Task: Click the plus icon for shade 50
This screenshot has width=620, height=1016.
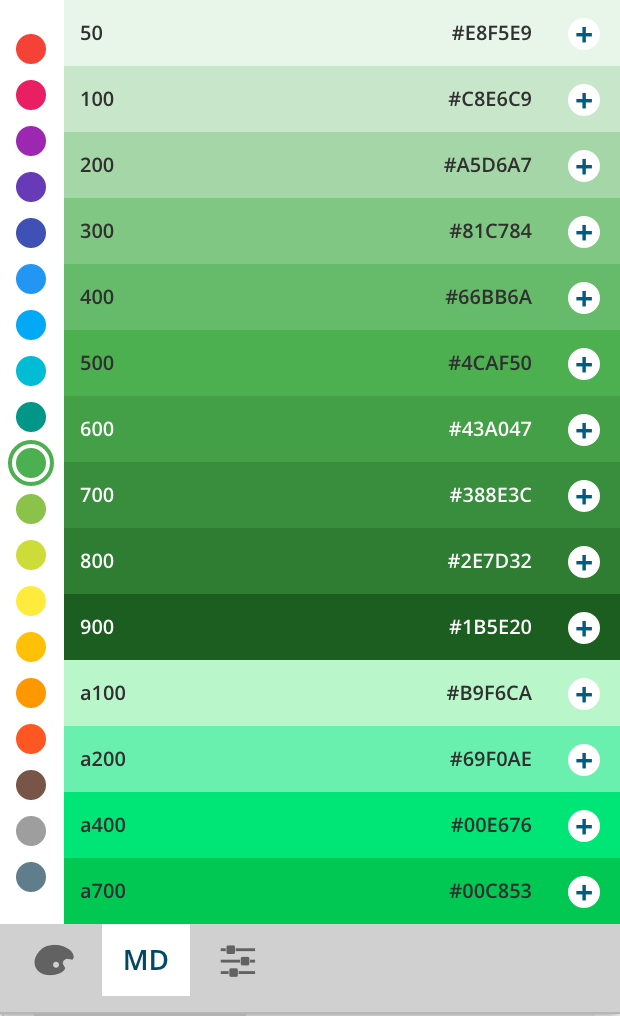Action: [x=584, y=34]
